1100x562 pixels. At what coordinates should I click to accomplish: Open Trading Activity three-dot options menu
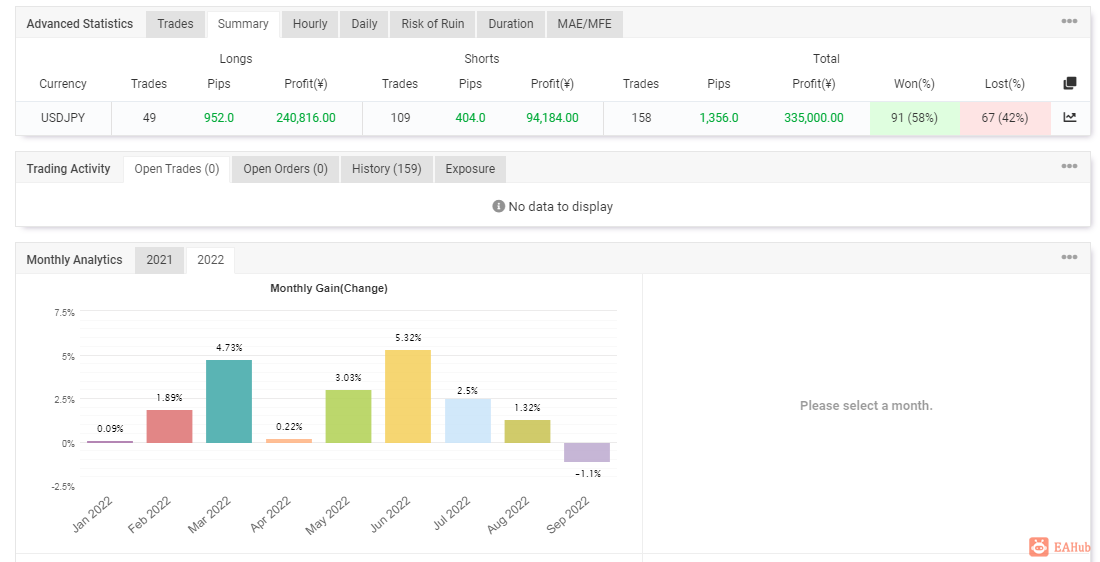1069,167
